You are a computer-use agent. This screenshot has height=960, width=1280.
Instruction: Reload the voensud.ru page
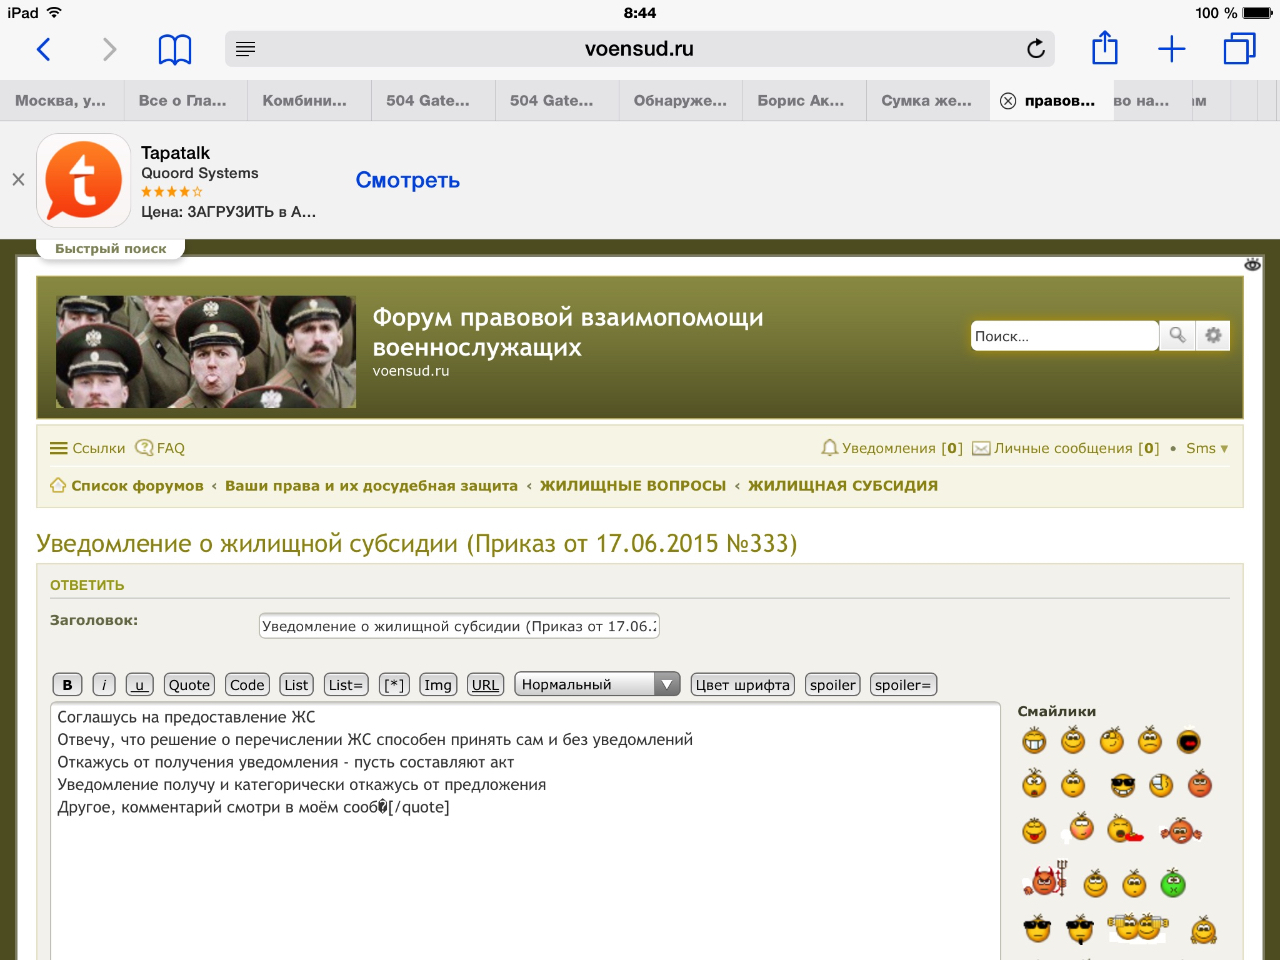[1036, 49]
